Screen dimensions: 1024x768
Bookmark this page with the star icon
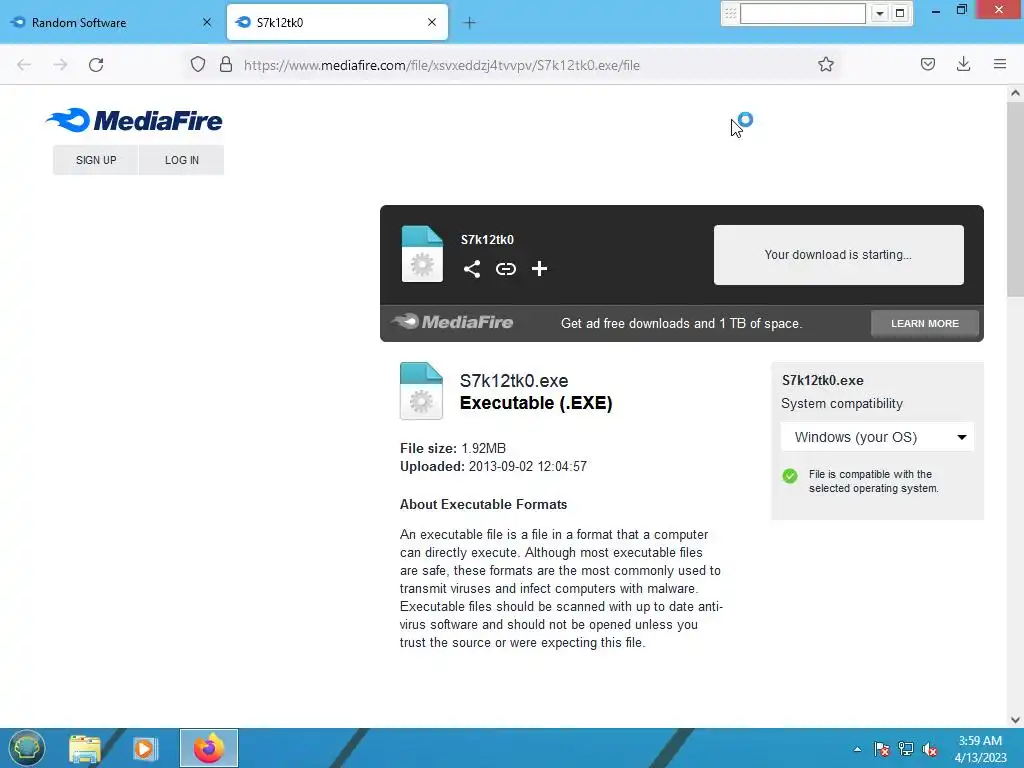point(826,64)
